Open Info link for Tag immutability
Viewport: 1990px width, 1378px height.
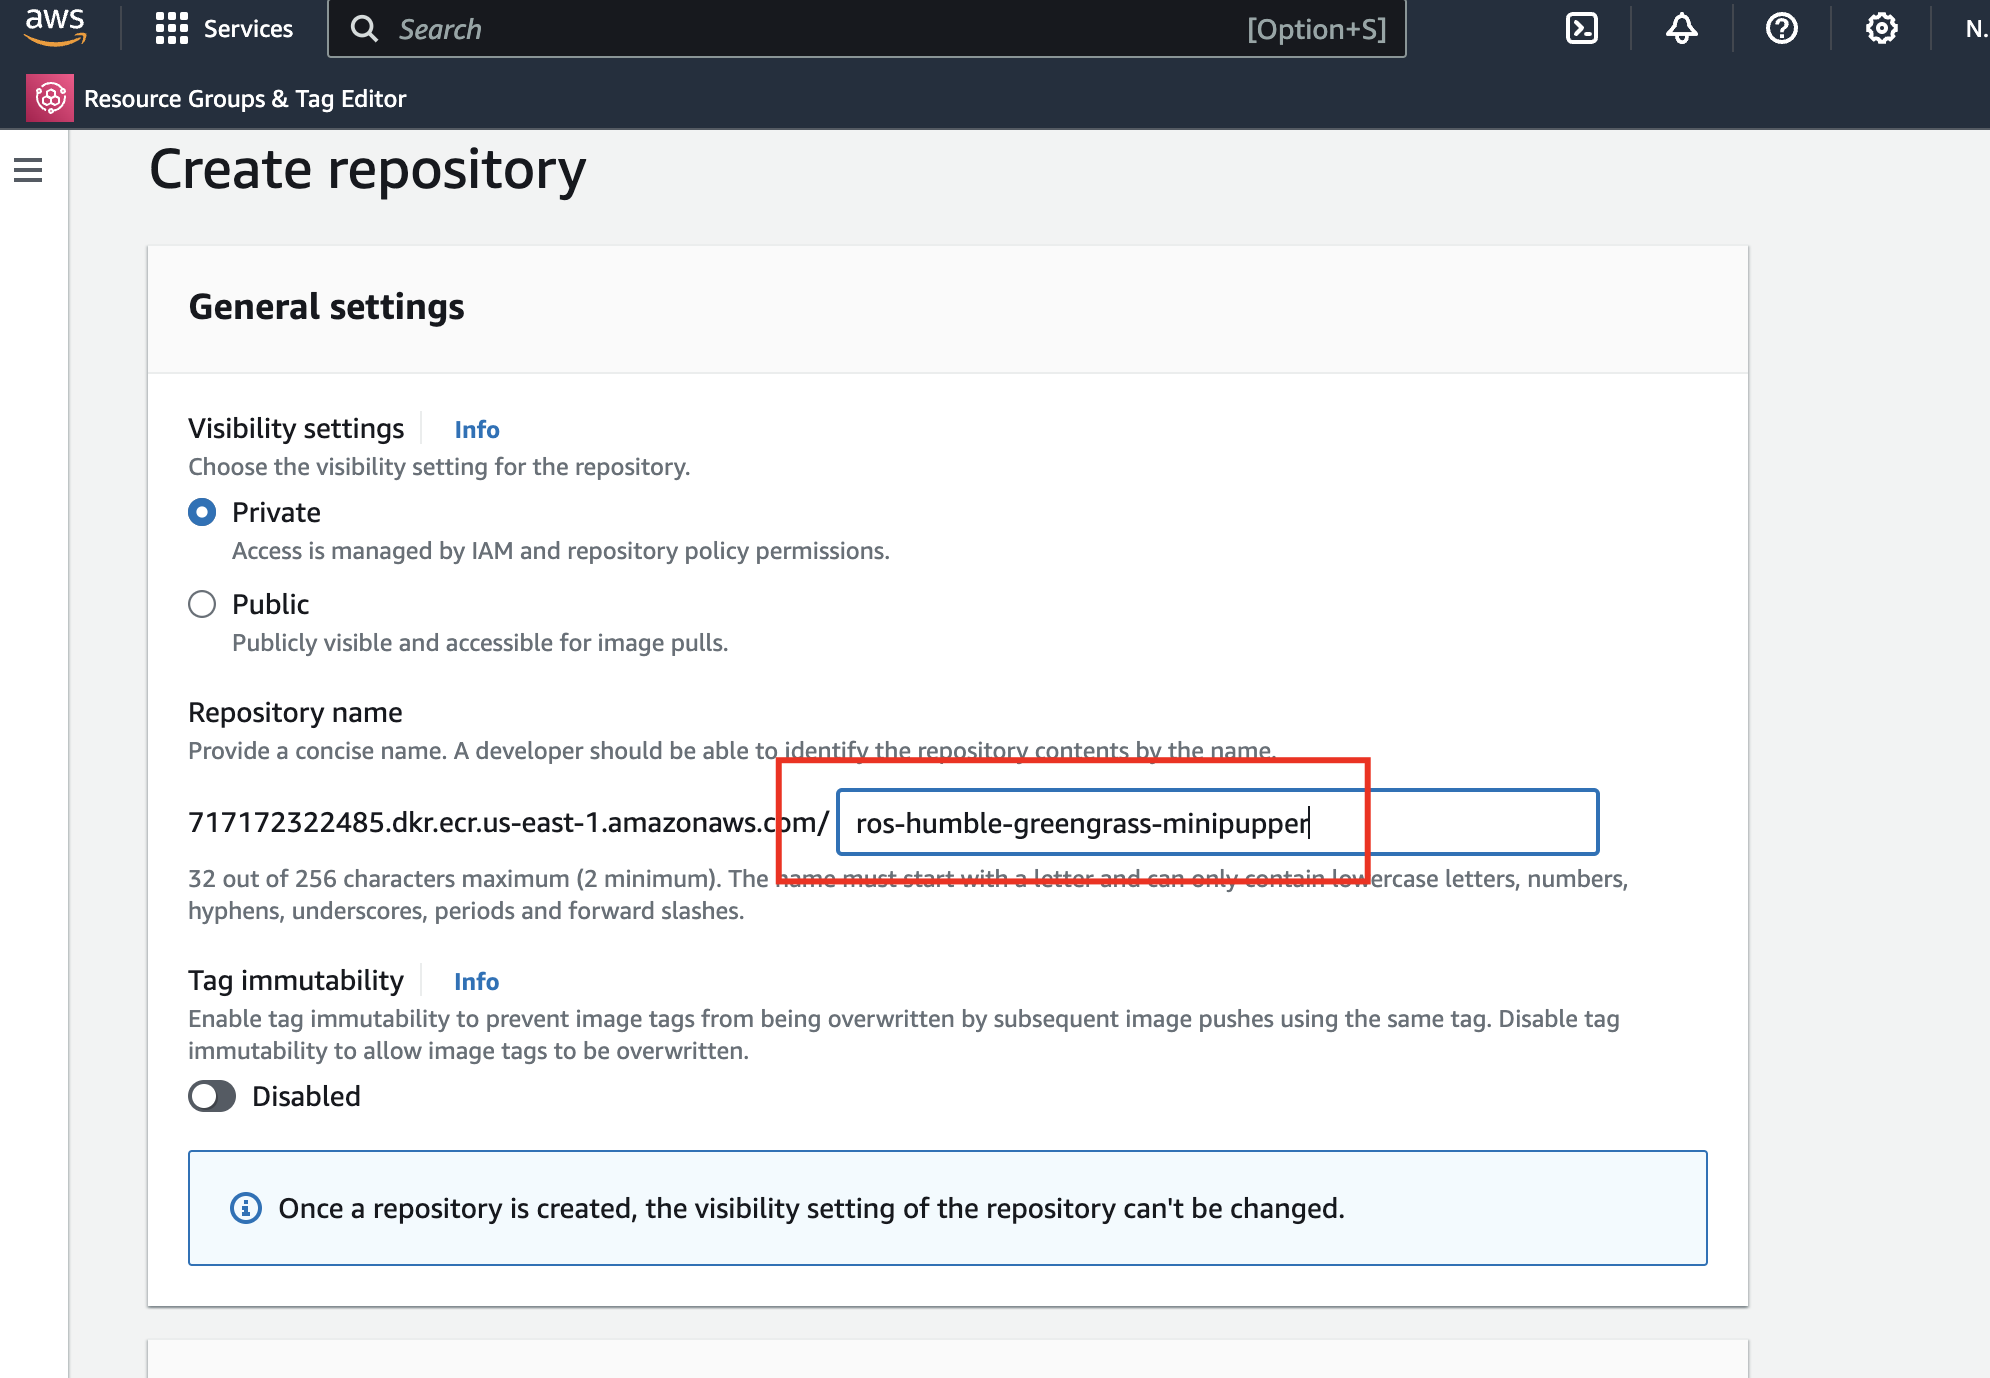[x=476, y=981]
